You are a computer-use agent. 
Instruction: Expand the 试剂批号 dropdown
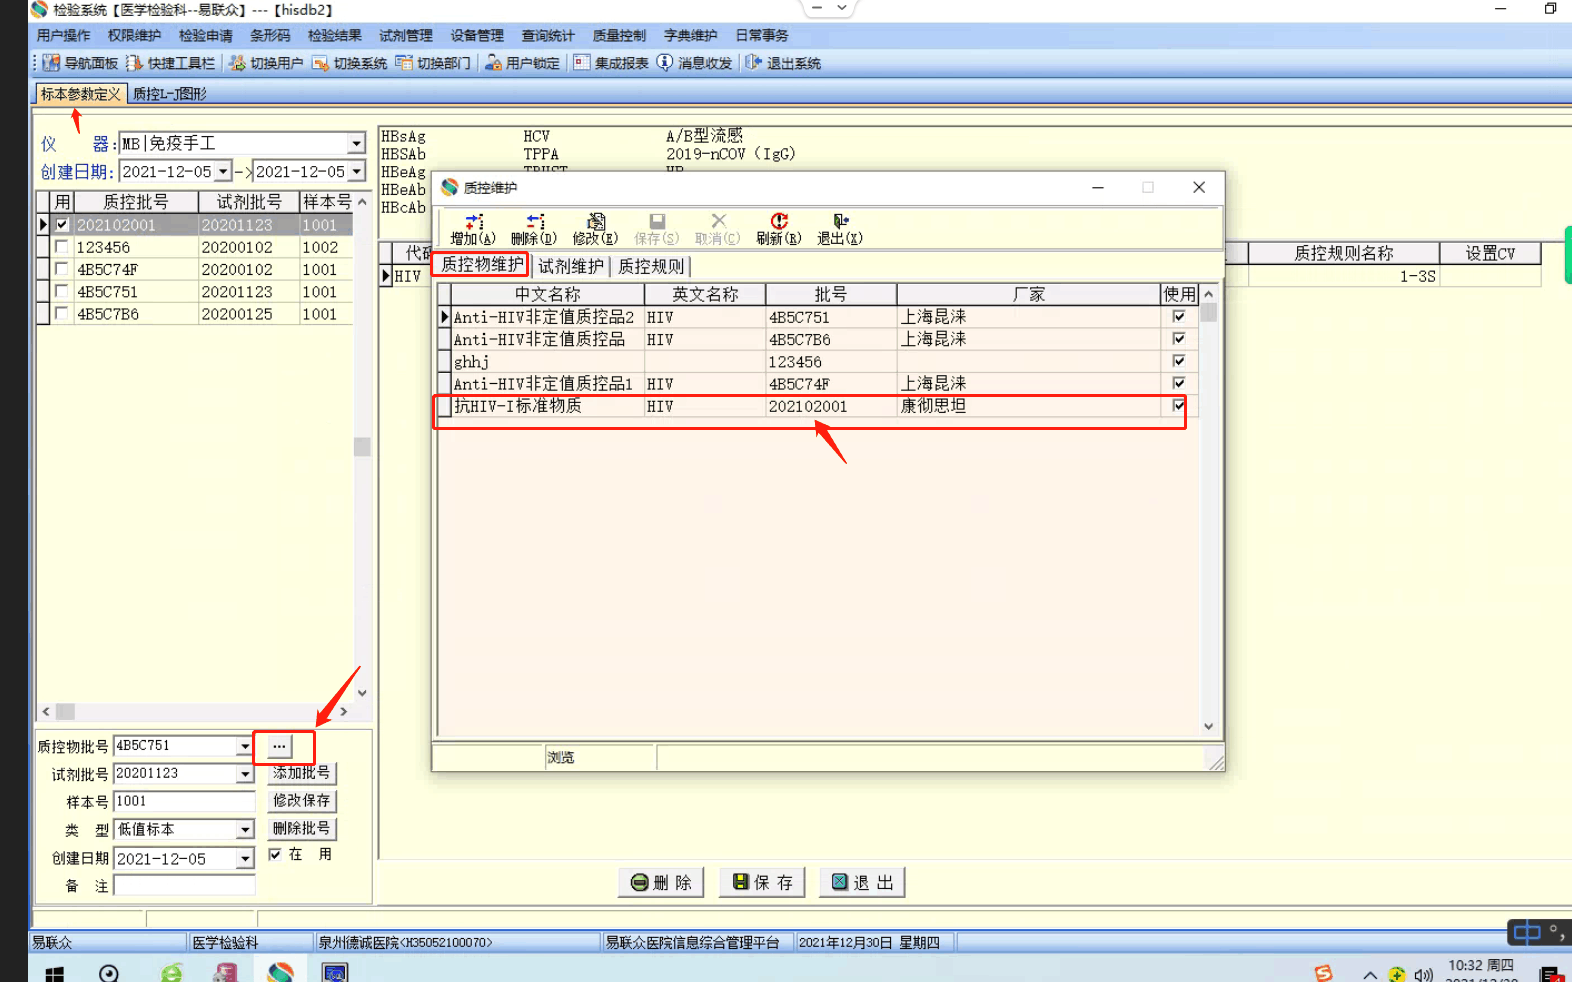(245, 774)
